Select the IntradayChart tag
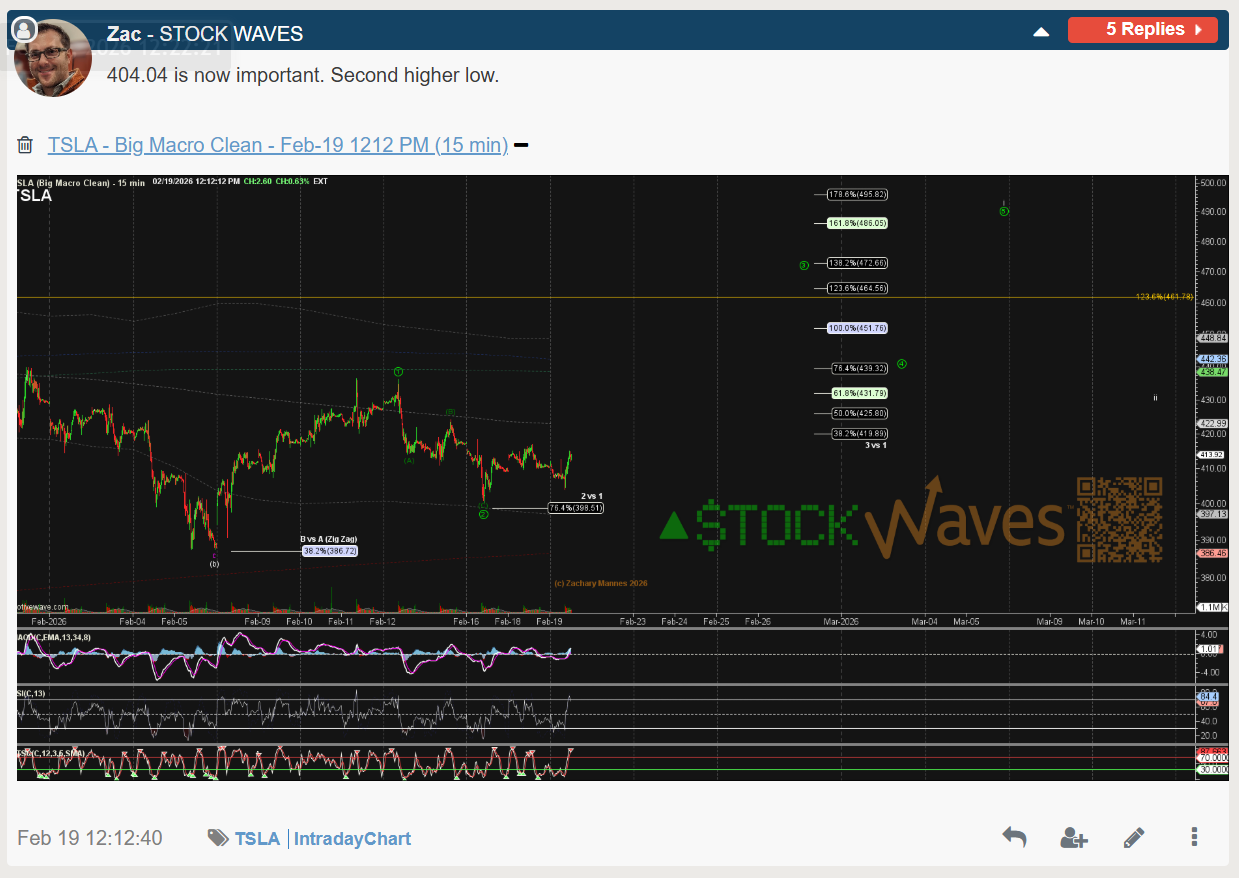Viewport: 1239px width, 878px height. point(352,838)
